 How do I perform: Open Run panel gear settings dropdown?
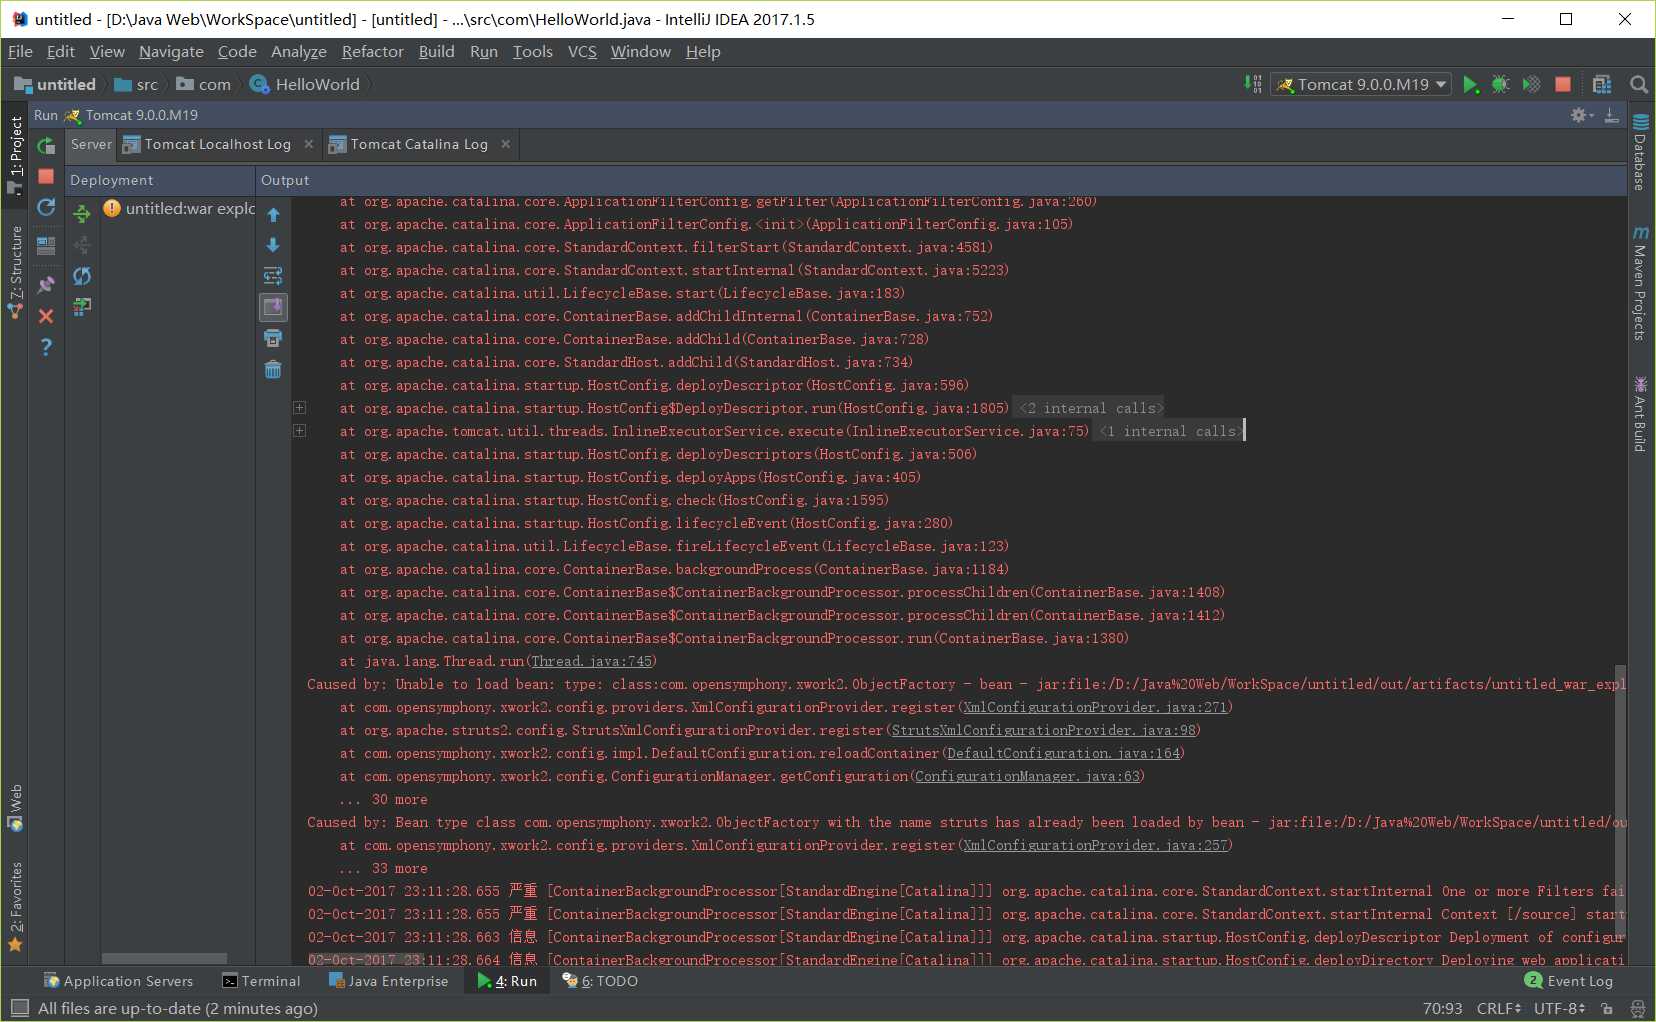pos(1581,116)
